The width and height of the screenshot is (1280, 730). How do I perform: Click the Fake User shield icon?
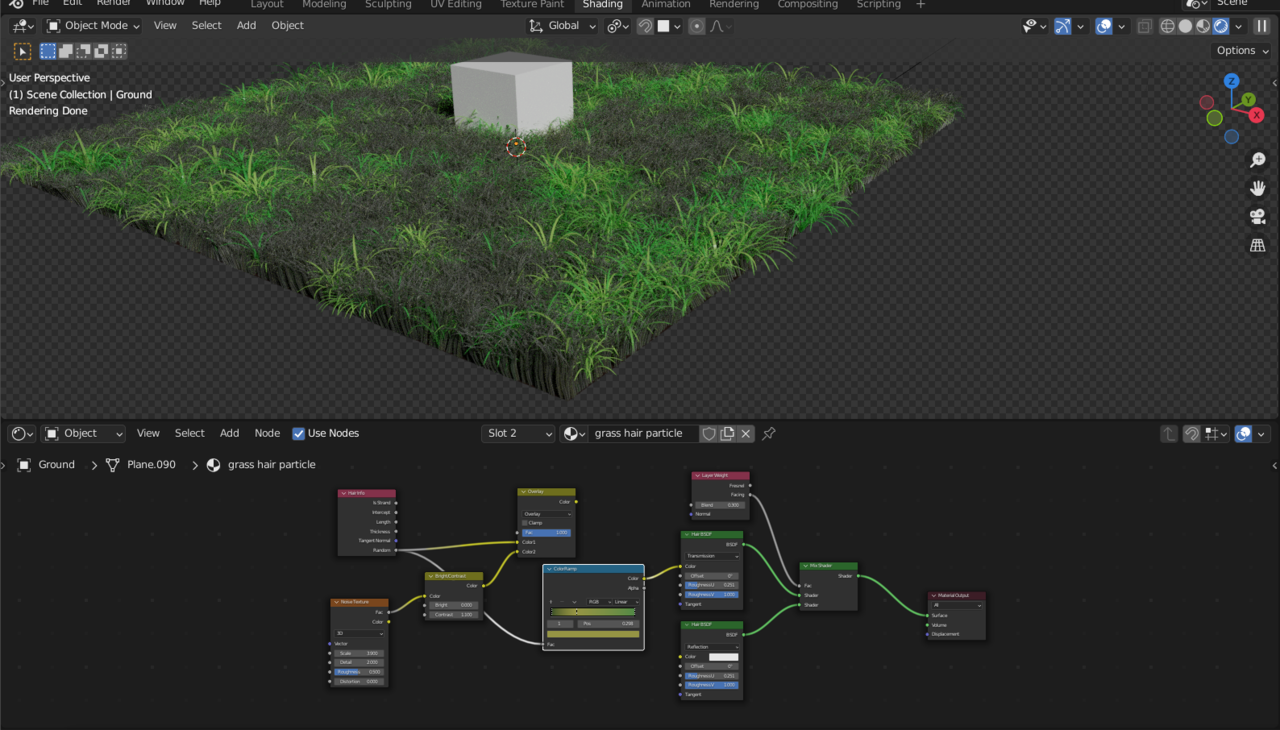pyautogui.click(x=709, y=433)
